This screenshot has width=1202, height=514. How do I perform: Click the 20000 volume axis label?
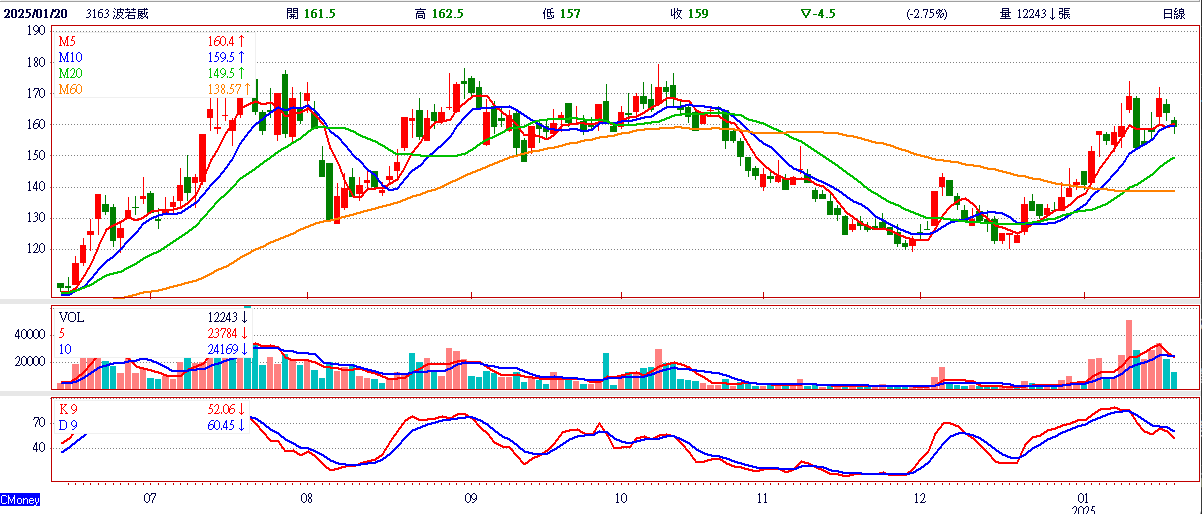click(30, 361)
